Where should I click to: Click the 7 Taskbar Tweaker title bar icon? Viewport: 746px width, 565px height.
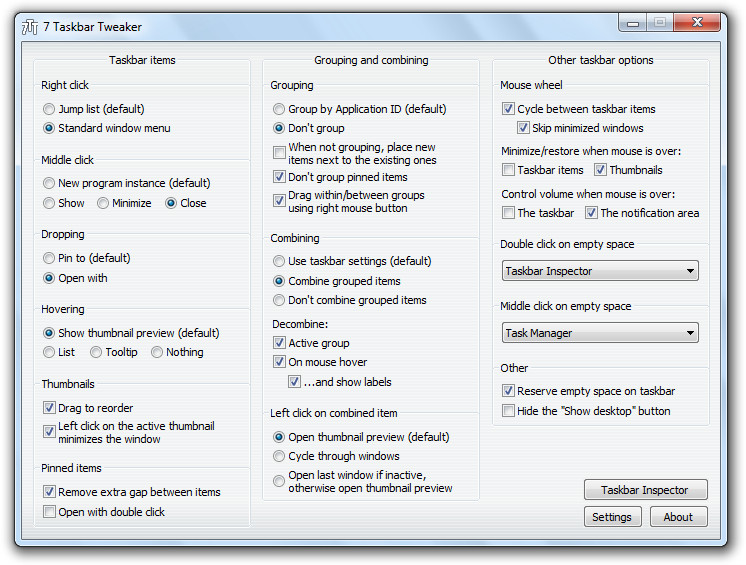tap(29, 27)
